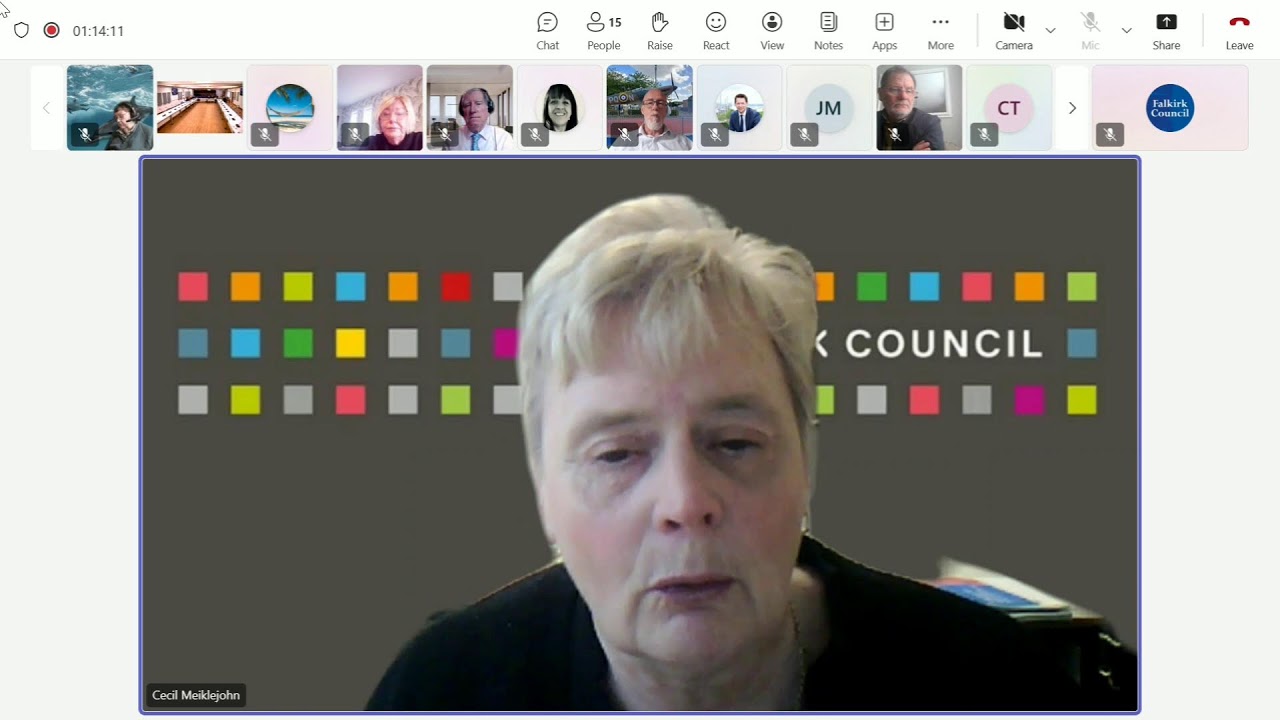Open the React emoji menu
This screenshot has width=1280, height=720.
click(x=716, y=31)
